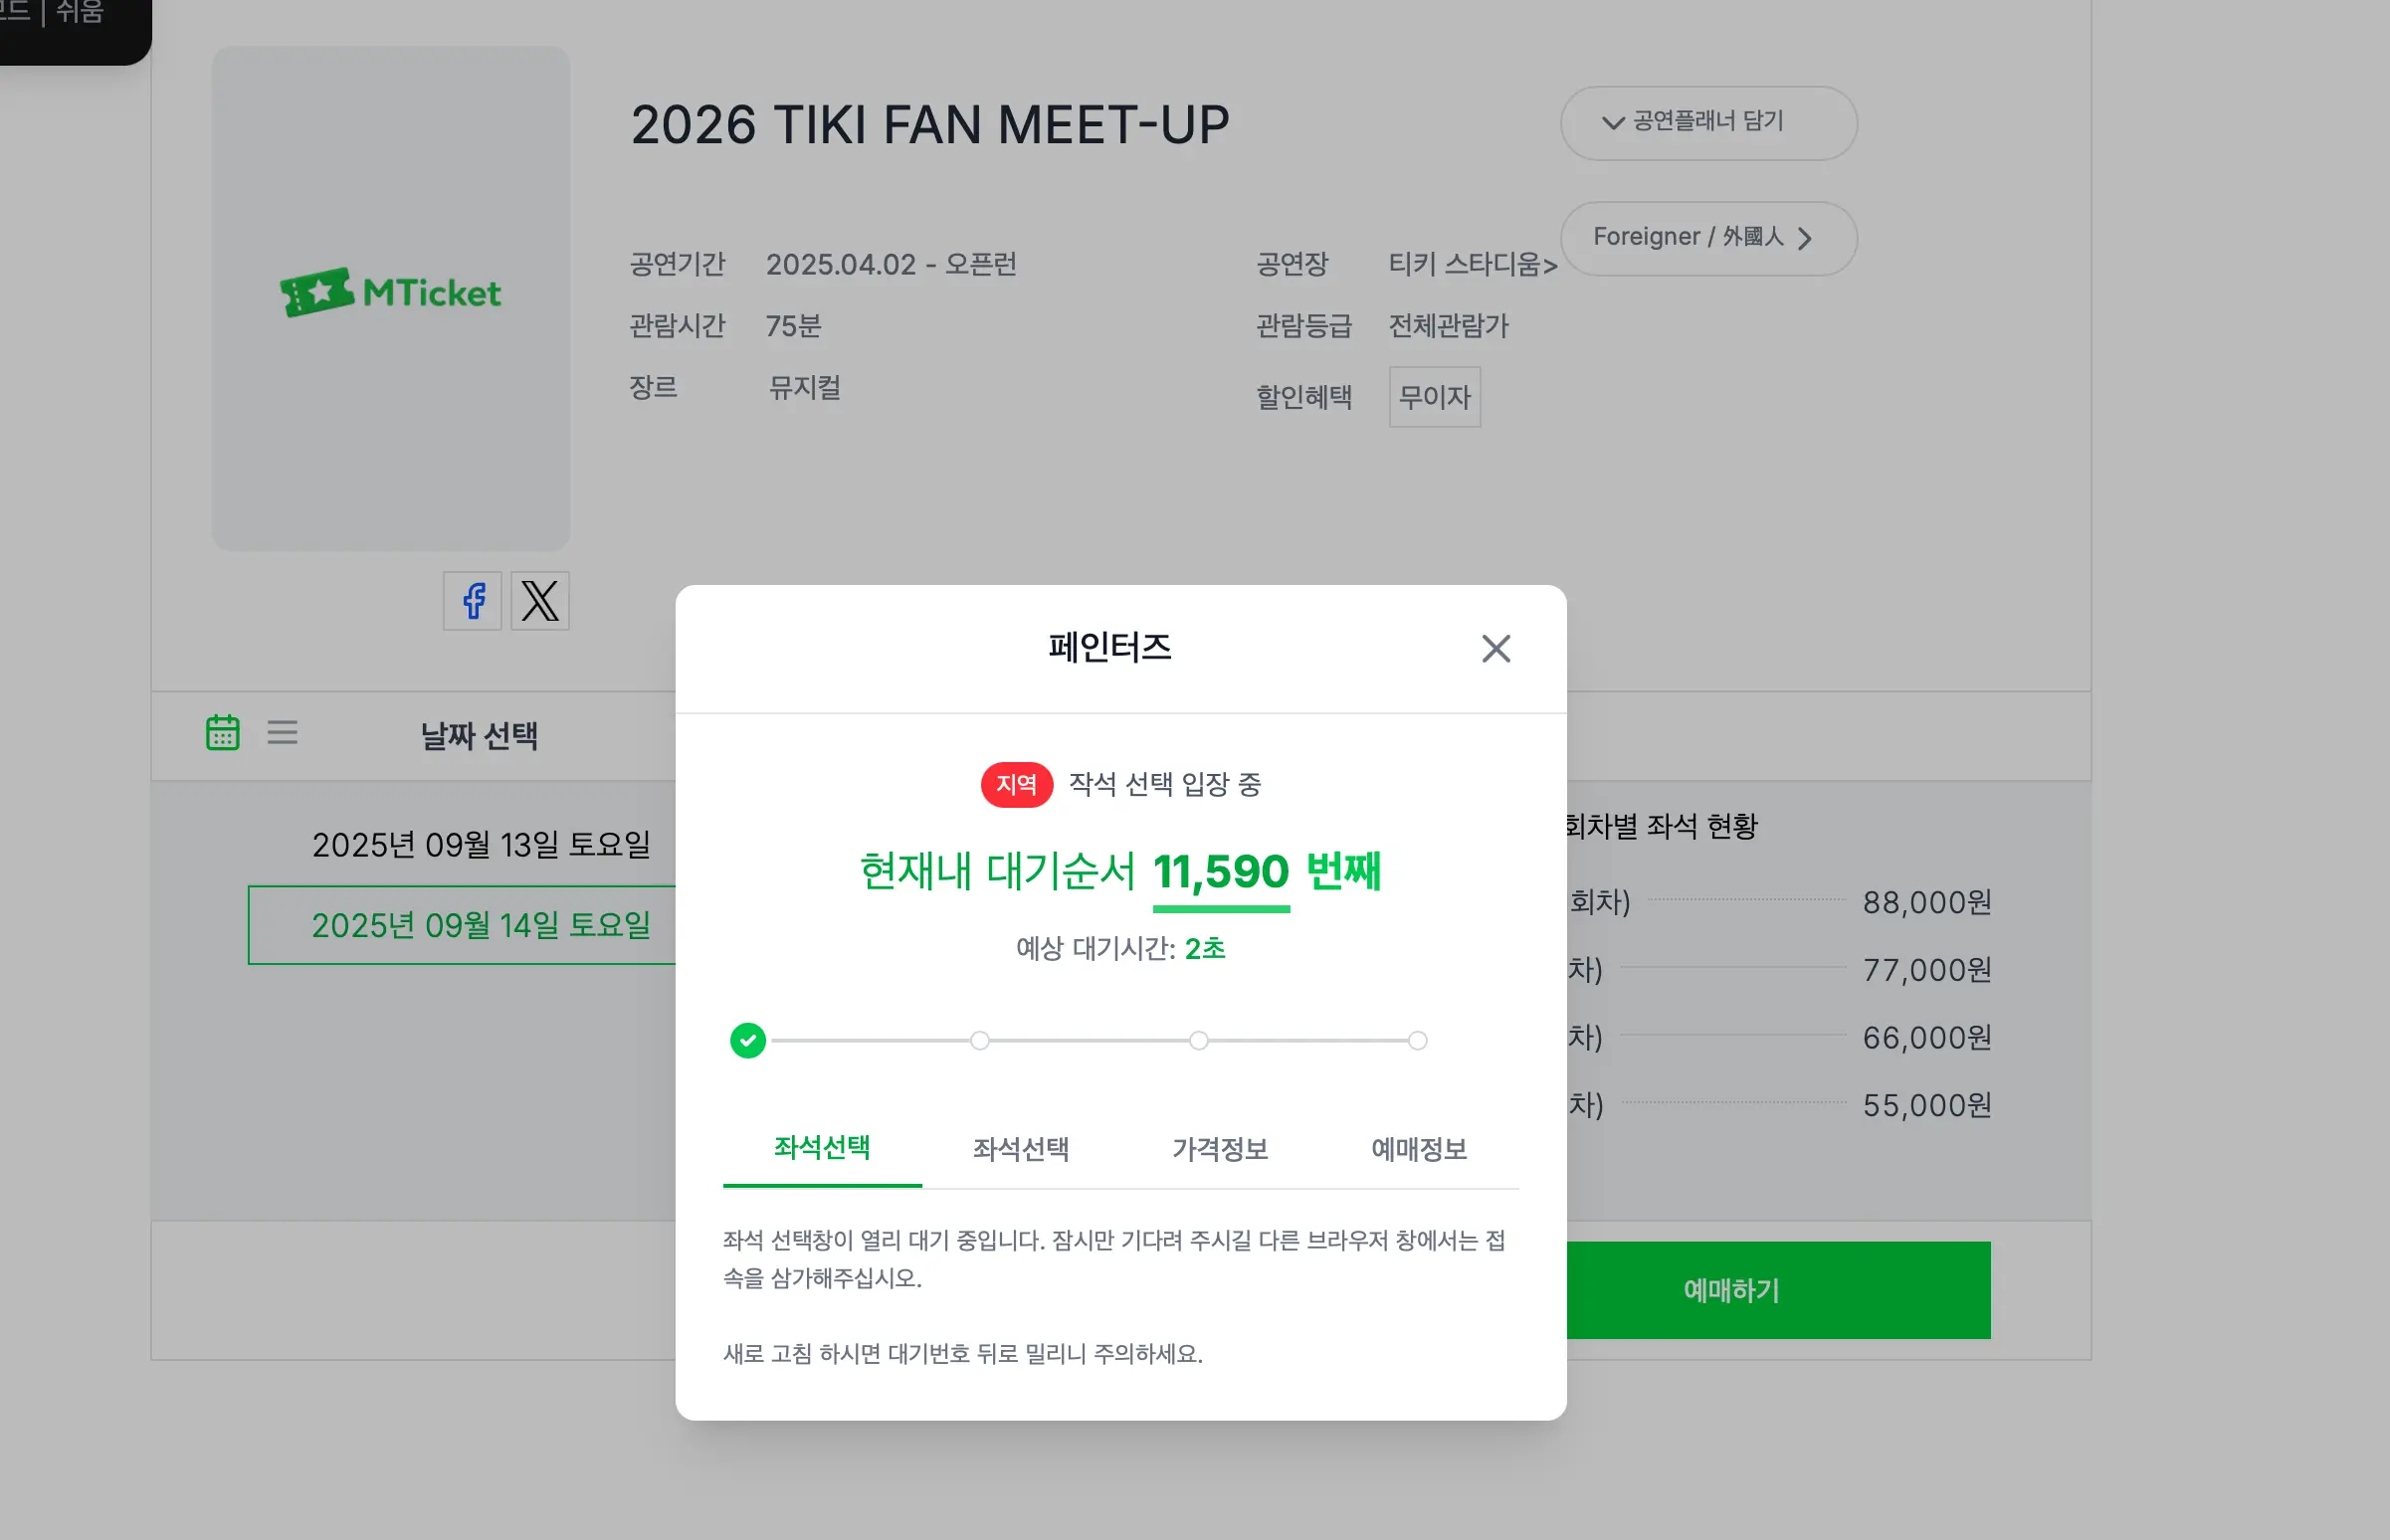
Task: Select date 2025년 09월 13일
Action: coord(480,846)
